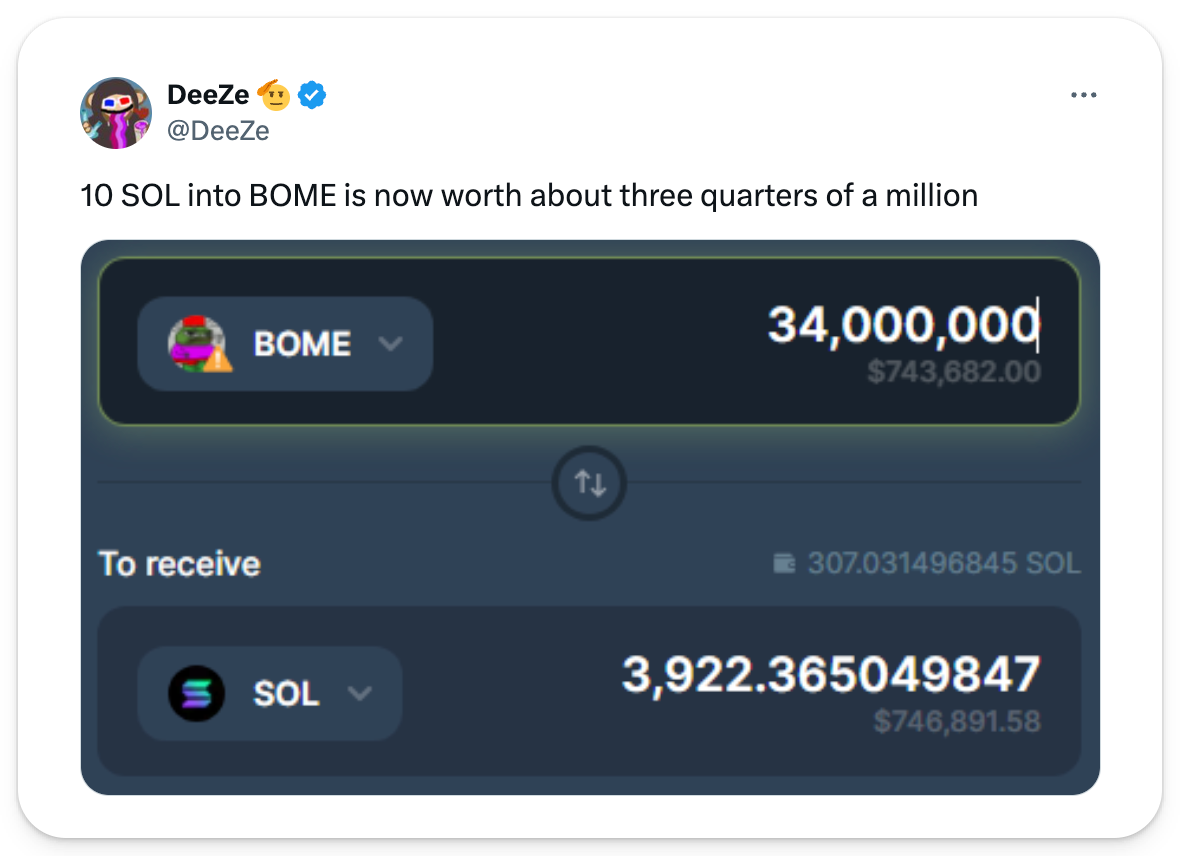Click the blue verified badge
Screen dimensions: 1180x856
click(x=313, y=96)
